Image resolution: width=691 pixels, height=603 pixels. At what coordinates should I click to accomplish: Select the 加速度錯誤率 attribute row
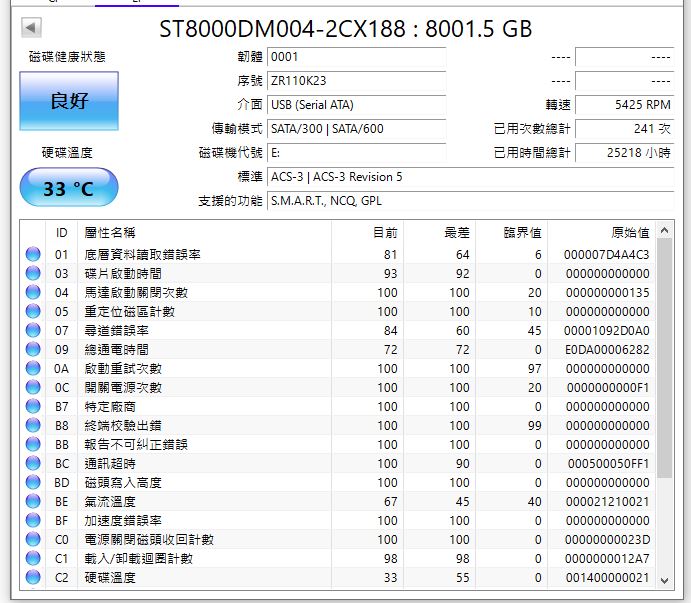point(338,520)
